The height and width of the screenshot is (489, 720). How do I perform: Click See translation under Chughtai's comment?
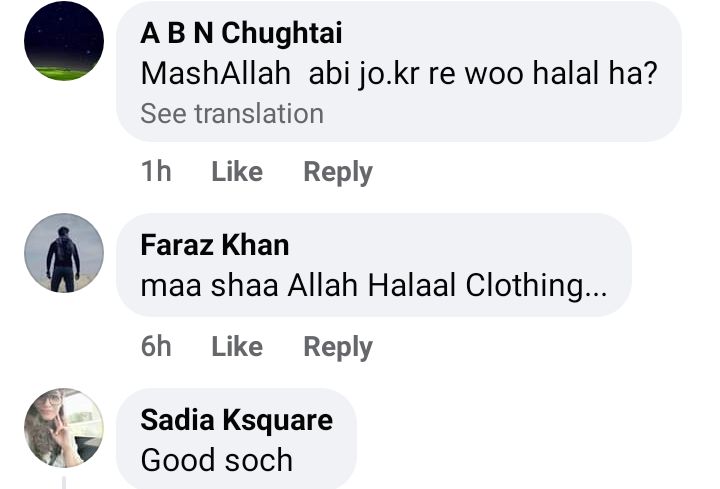click(x=232, y=114)
